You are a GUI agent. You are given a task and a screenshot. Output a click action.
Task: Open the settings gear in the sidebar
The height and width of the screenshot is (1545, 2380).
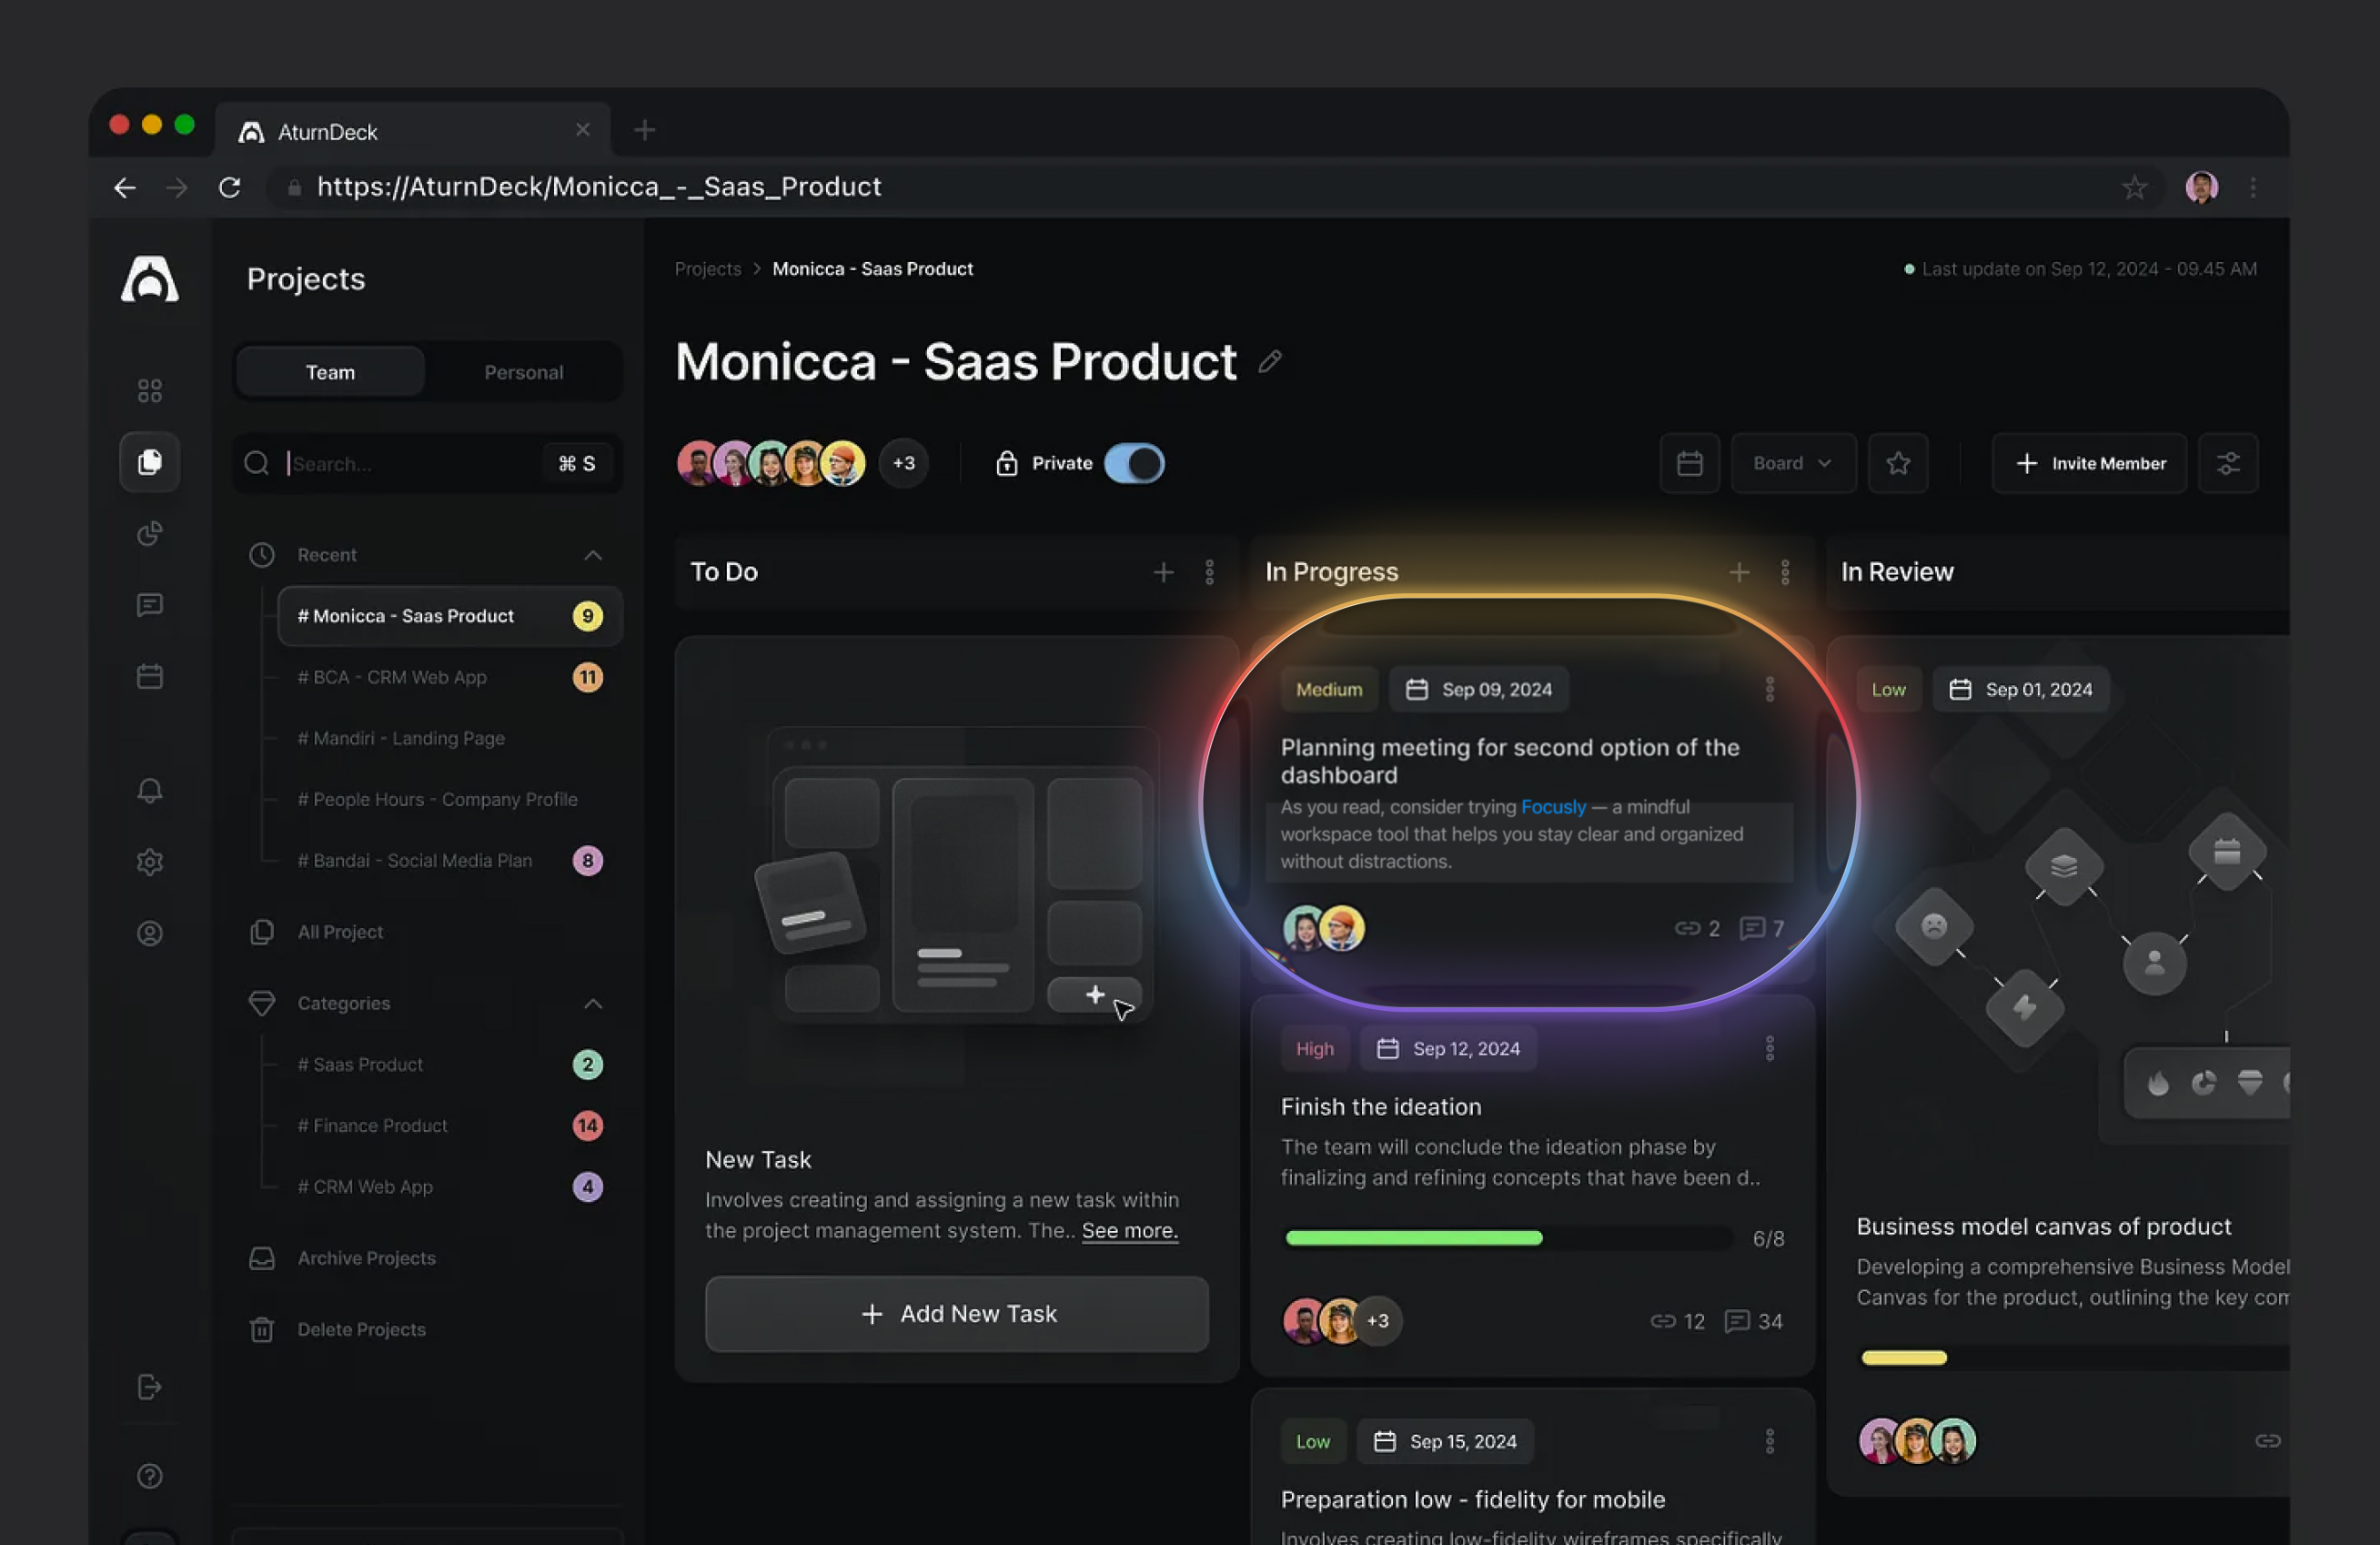[149, 861]
